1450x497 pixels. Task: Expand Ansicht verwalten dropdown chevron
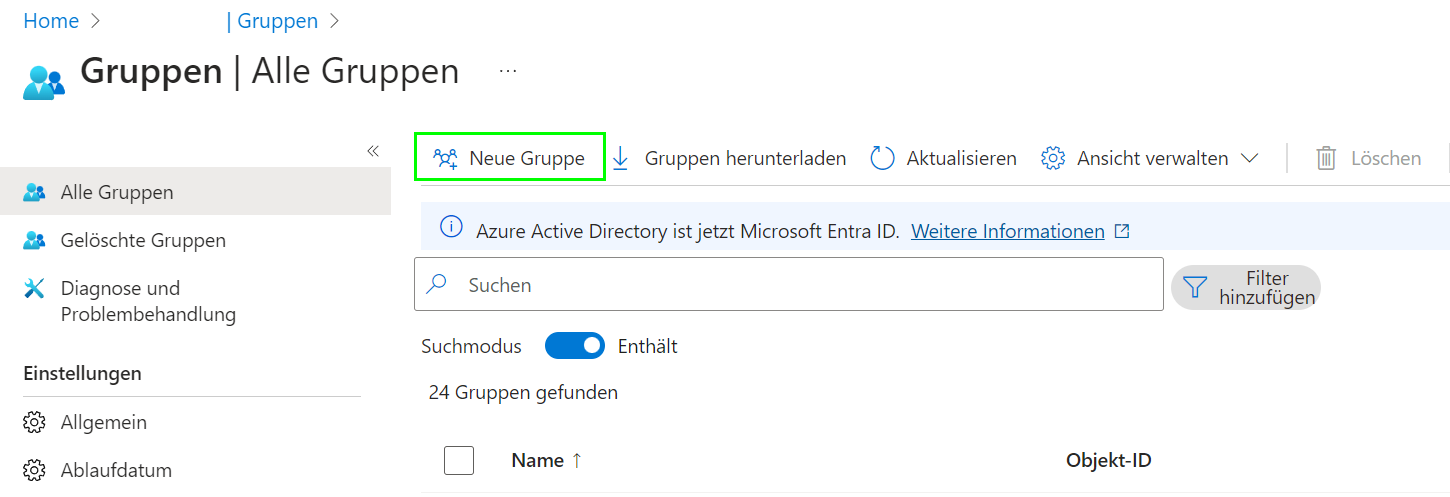tap(1249, 158)
